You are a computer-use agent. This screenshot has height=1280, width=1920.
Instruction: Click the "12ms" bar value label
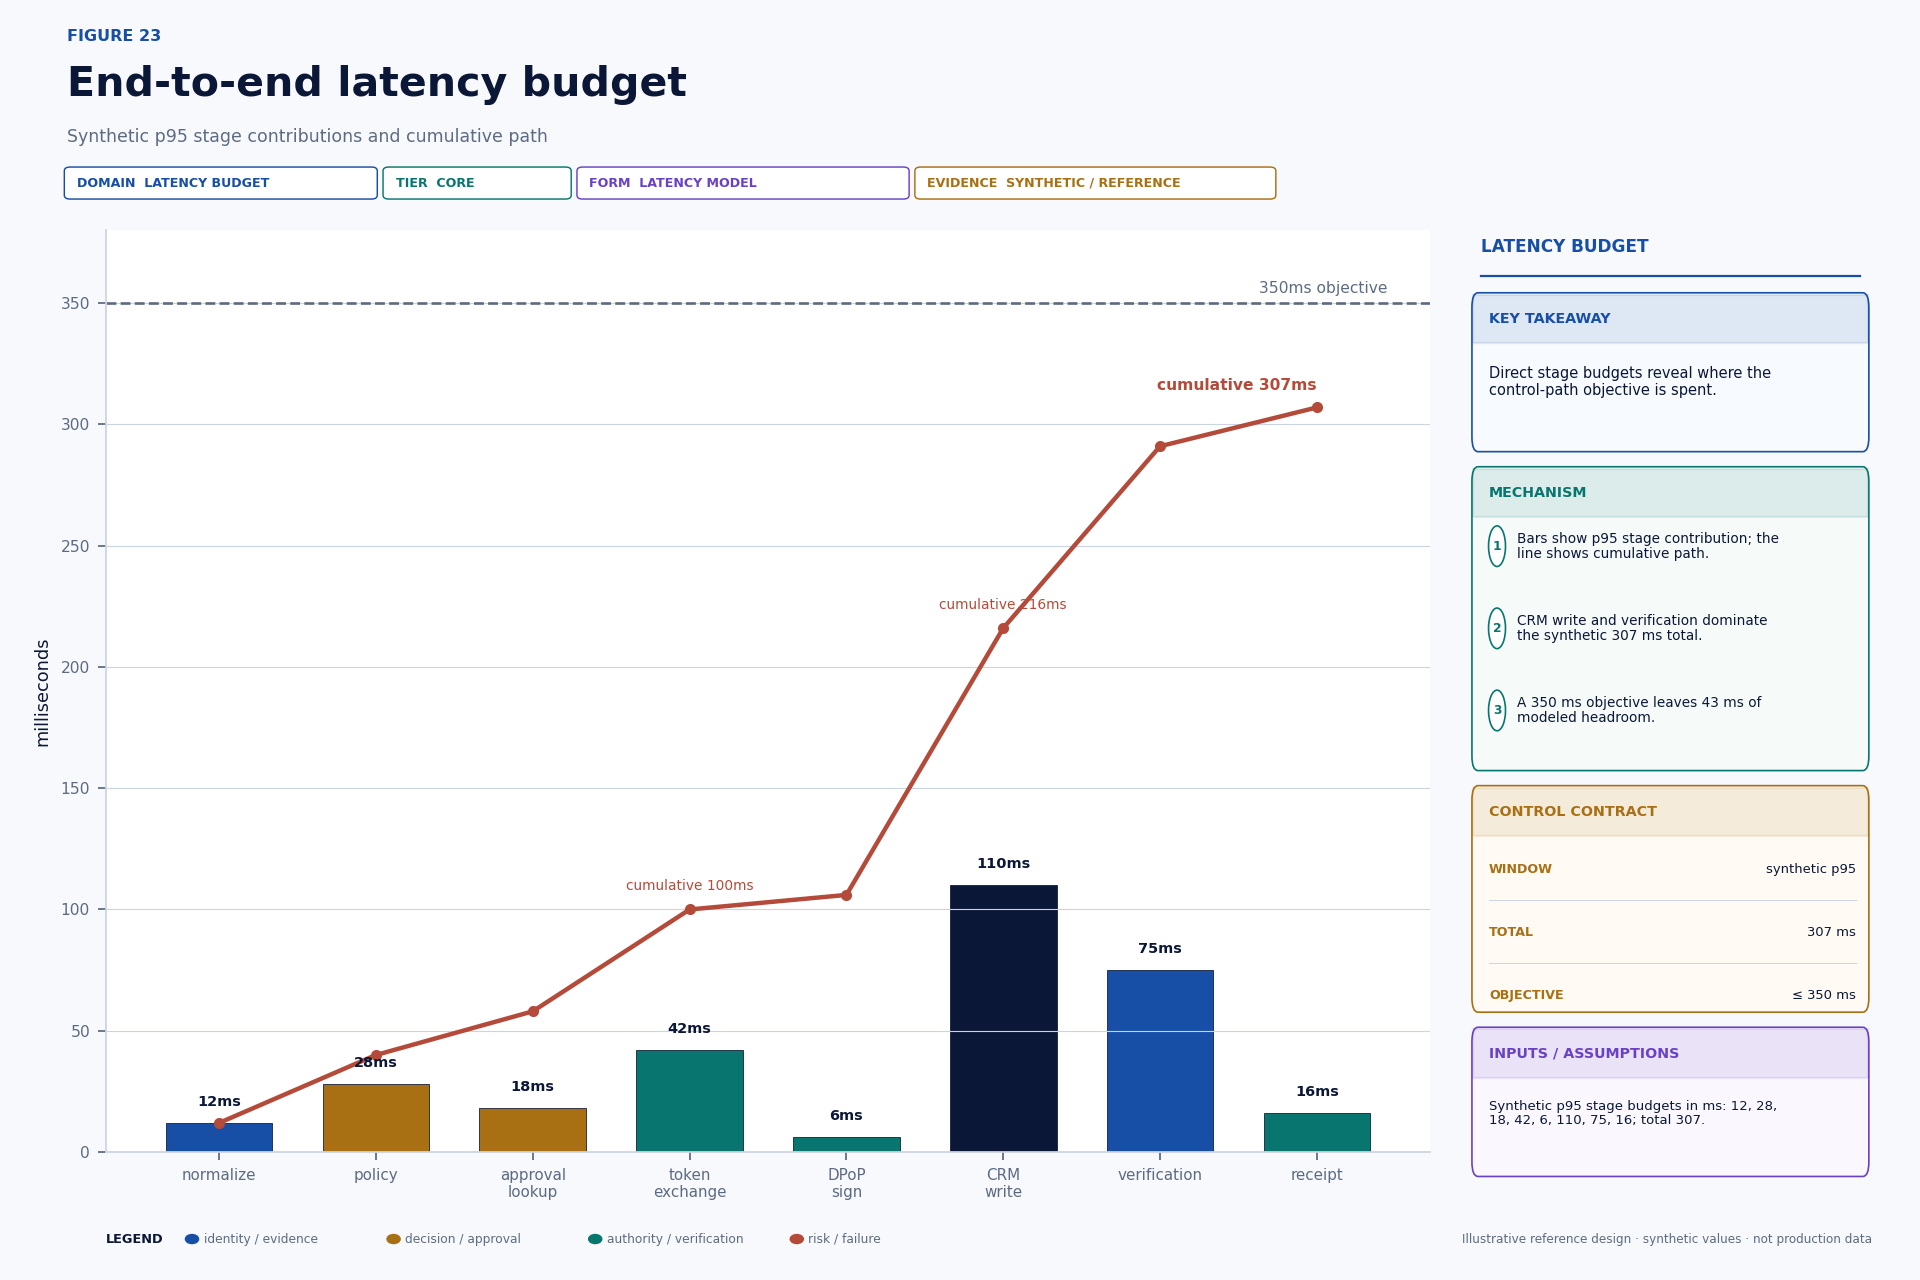tap(219, 1102)
